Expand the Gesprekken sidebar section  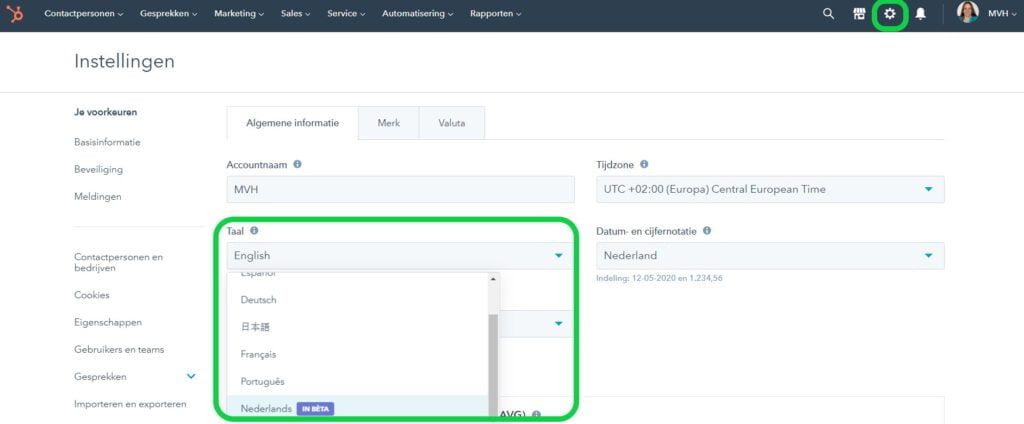tap(191, 377)
